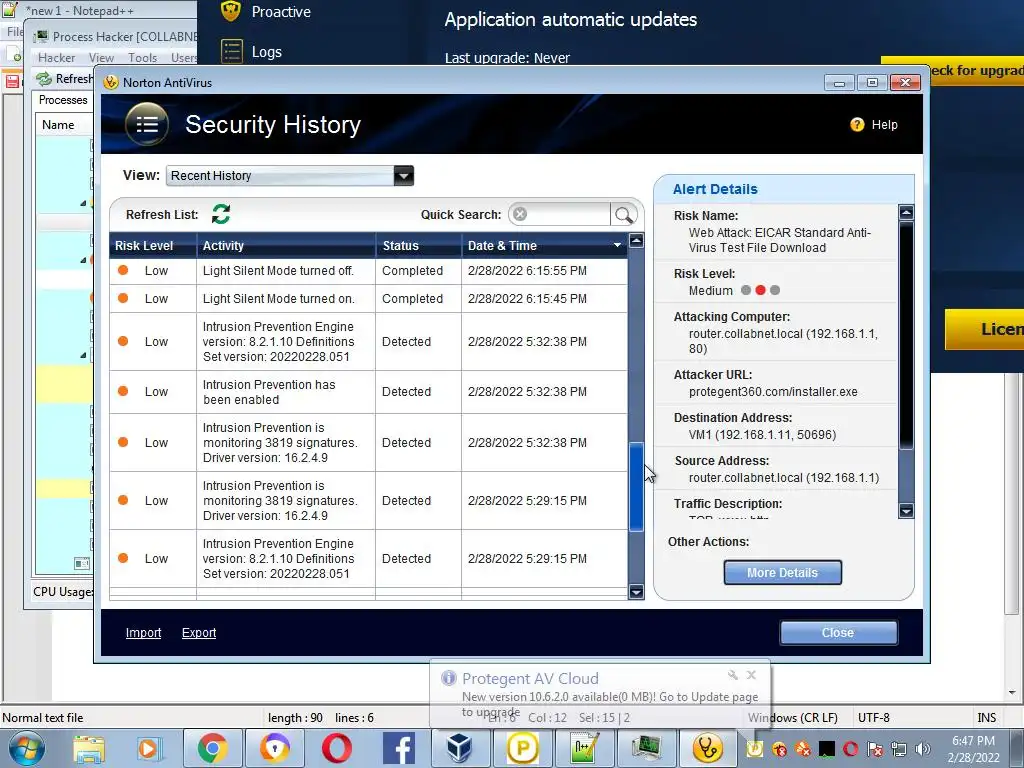Clear Quick Search with the X icon
1024x768 pixels.
click(x=520, y=214)
